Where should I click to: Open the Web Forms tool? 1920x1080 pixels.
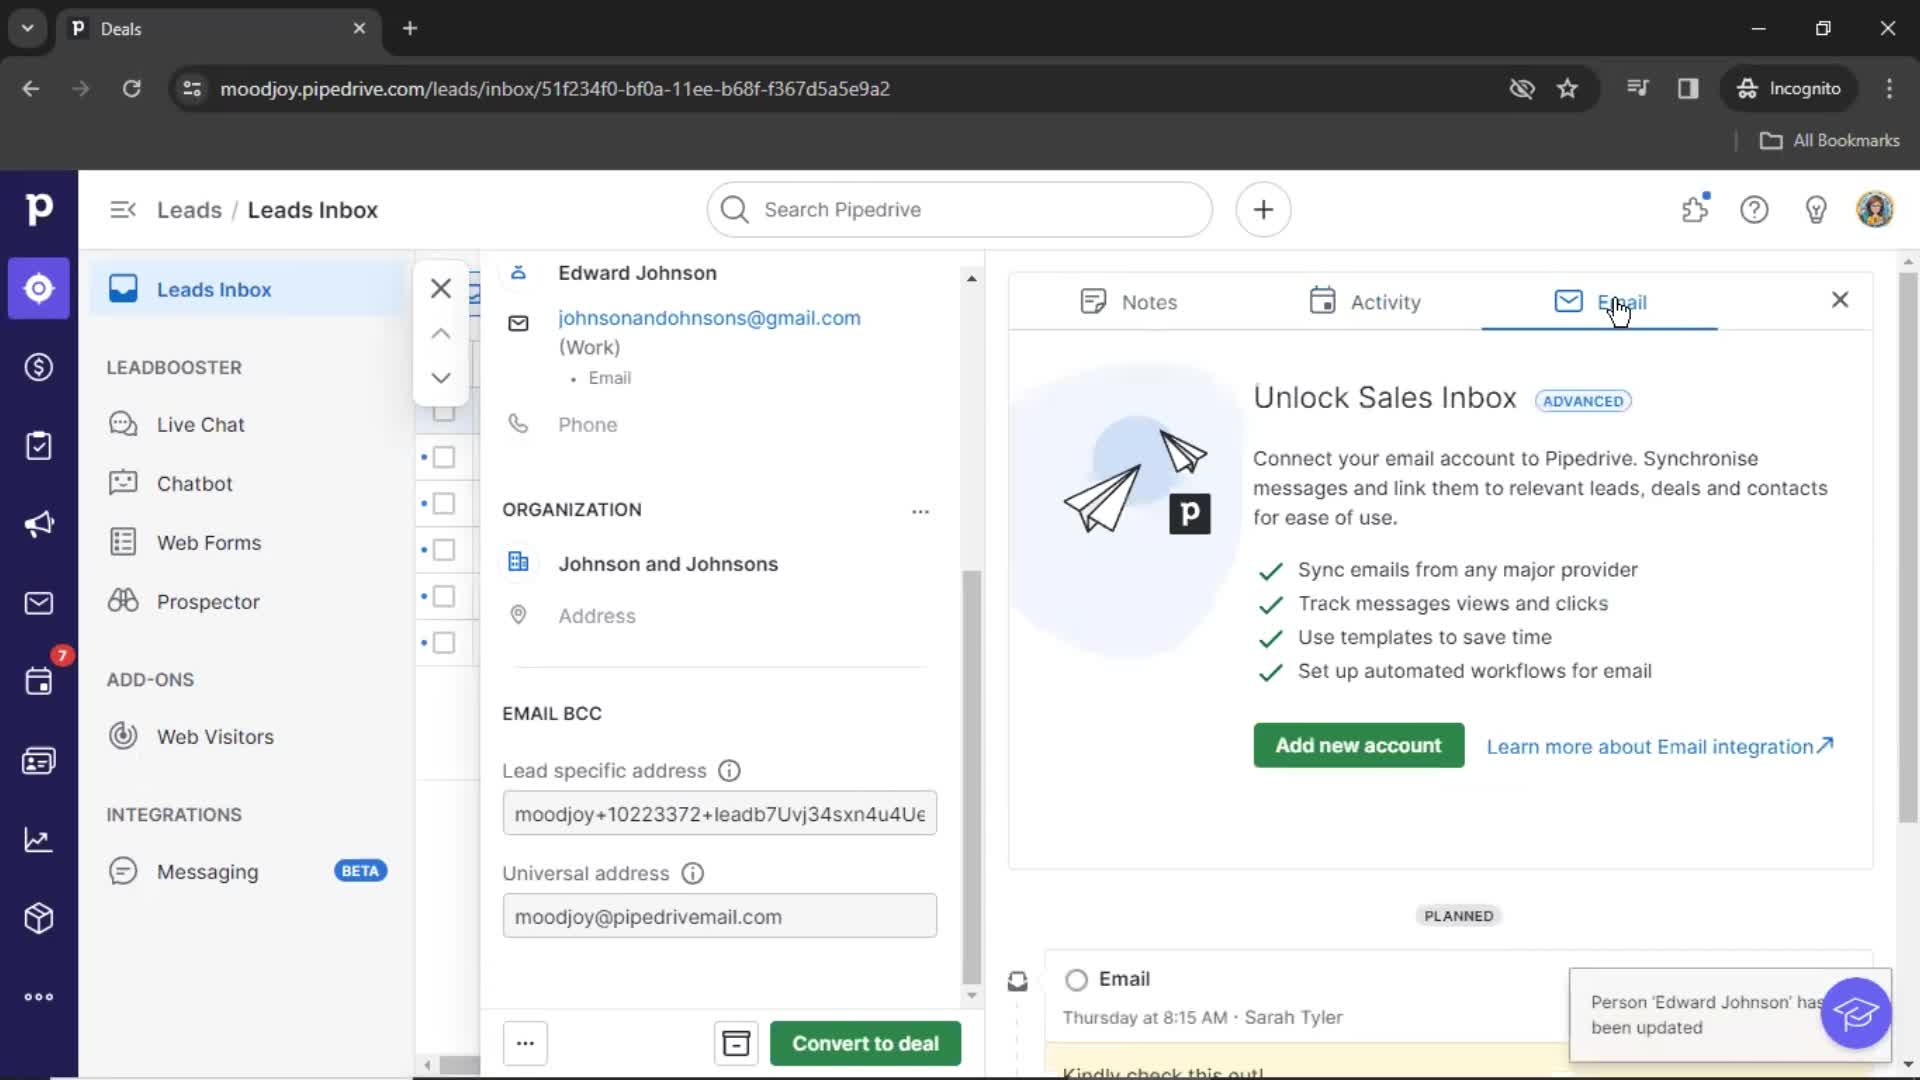[208, 542]
